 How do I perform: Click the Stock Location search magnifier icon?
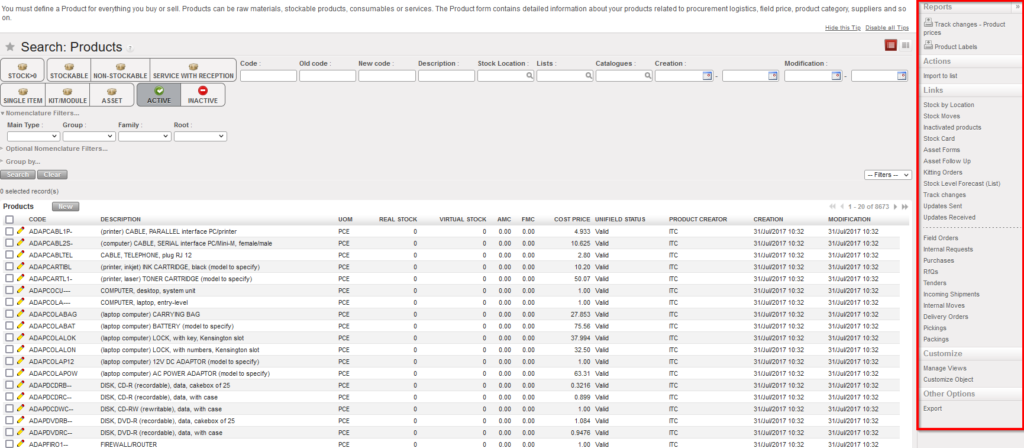528,76
